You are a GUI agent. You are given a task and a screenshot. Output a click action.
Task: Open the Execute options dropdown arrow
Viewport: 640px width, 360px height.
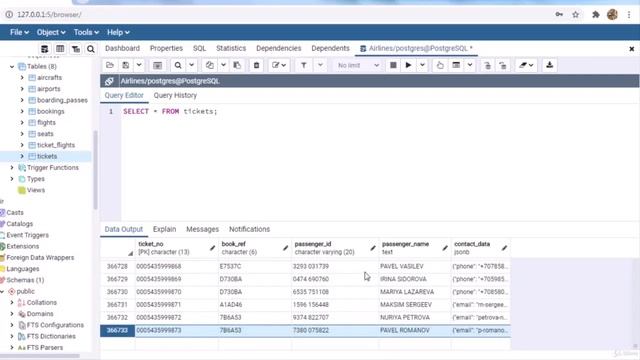click(x=422, y=65)
